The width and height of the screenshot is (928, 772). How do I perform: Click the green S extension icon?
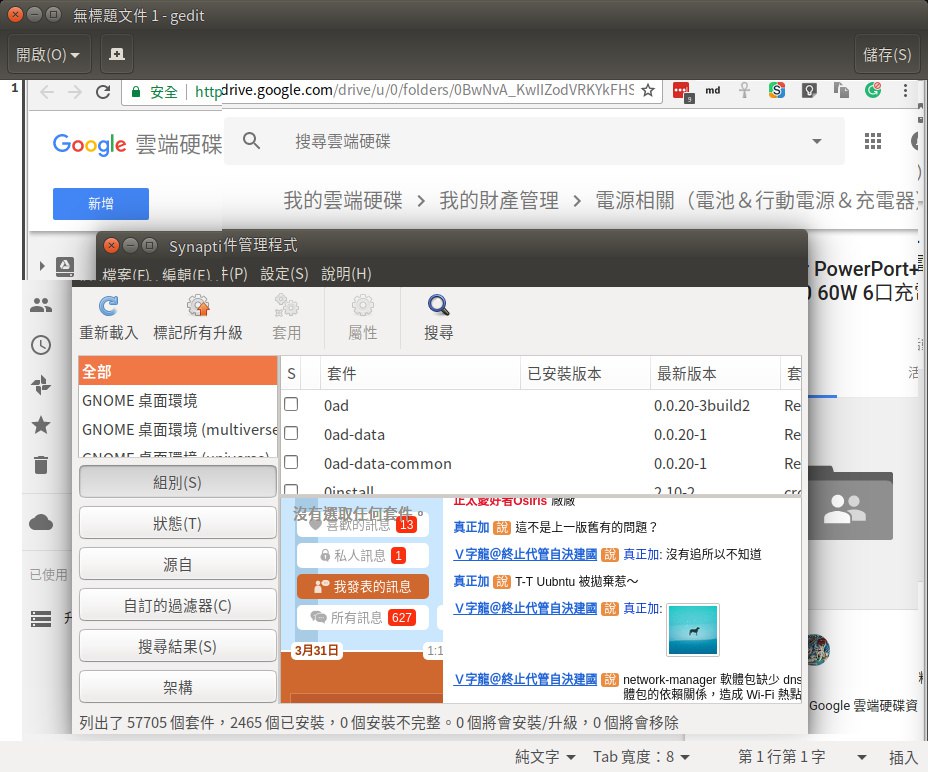(x=776, y=91)
